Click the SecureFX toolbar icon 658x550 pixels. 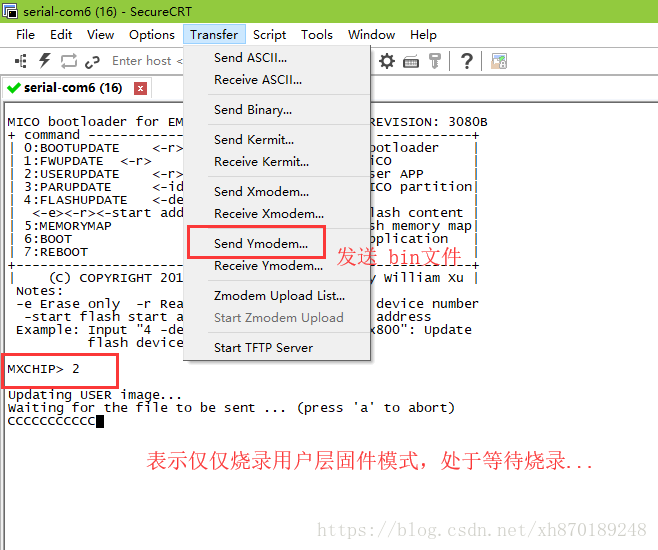click(499, 61)
